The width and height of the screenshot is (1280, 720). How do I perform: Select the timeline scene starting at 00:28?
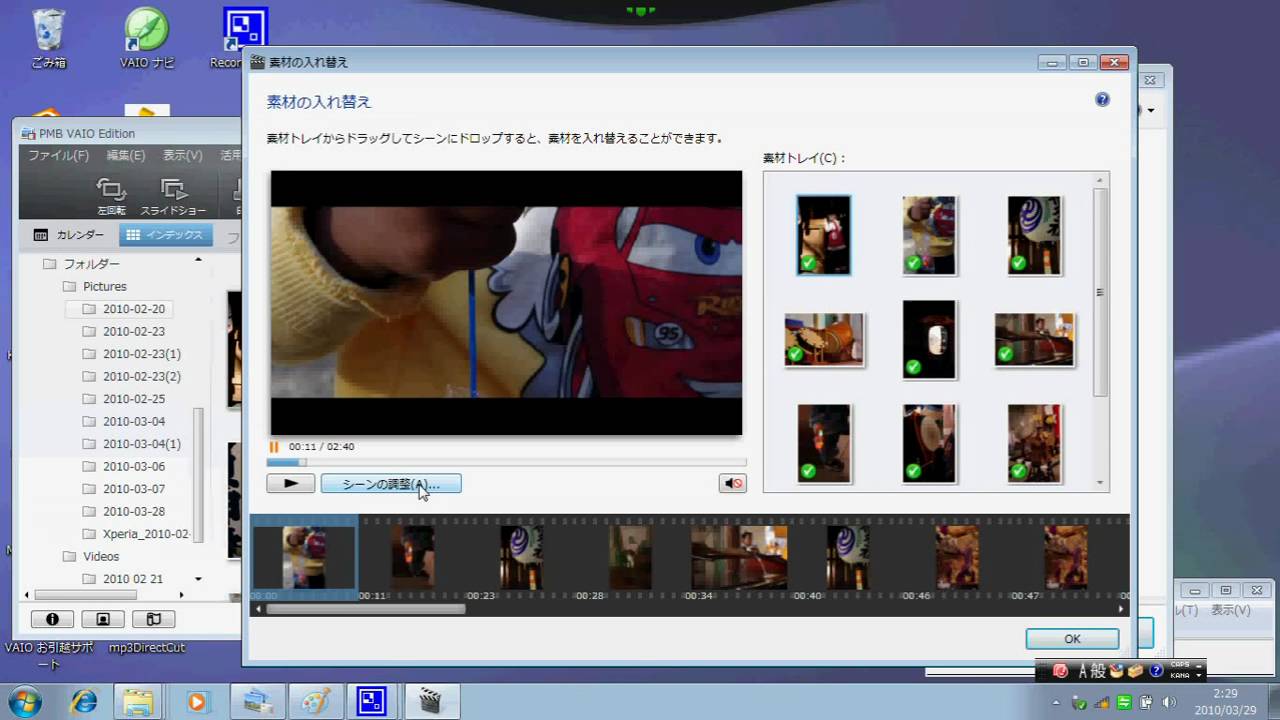point(630,558)
